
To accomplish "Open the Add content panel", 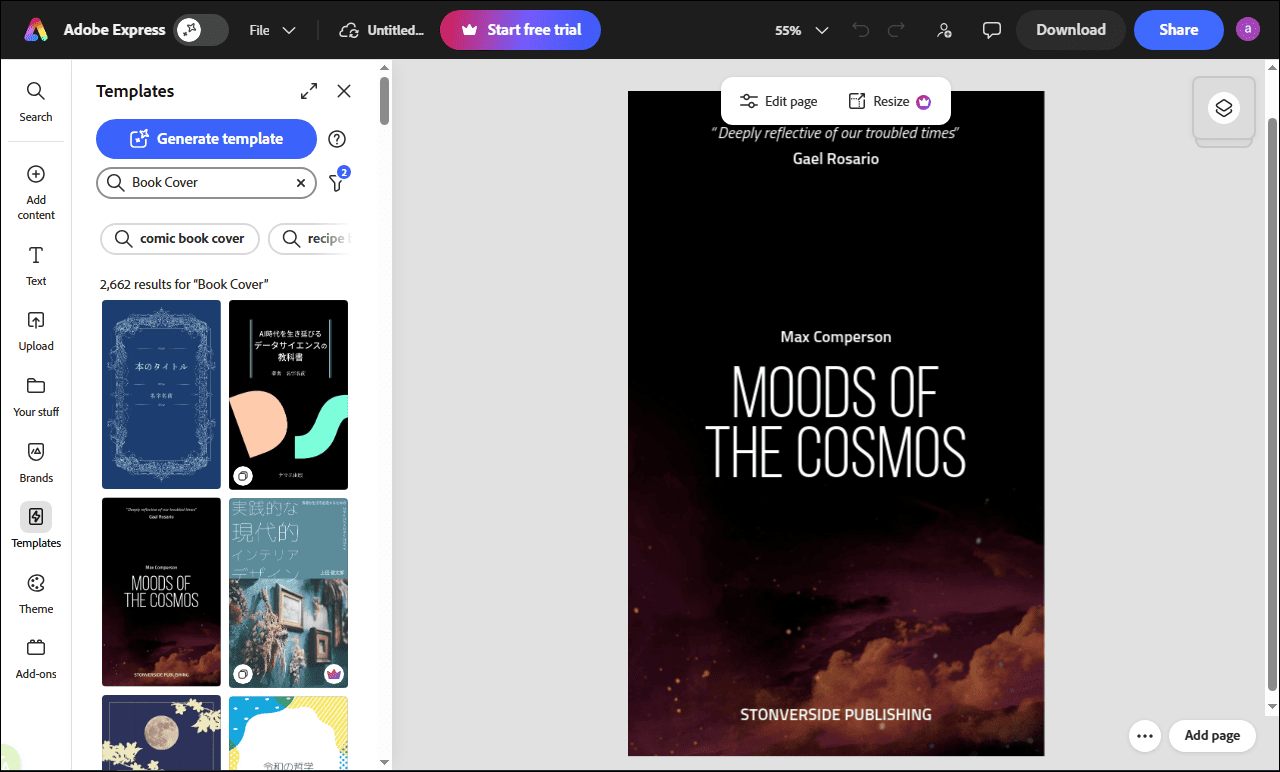I will pos(35,190).
